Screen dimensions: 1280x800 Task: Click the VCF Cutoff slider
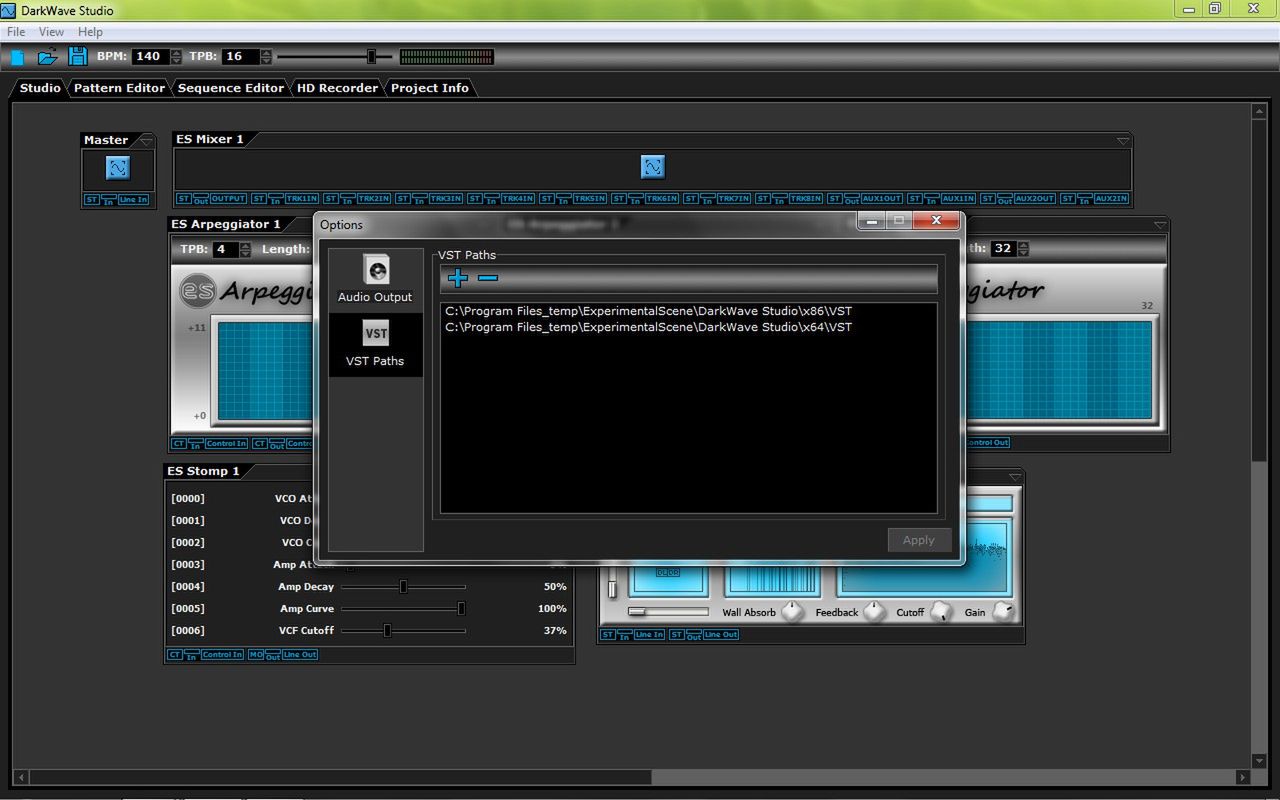pos(402,631)
